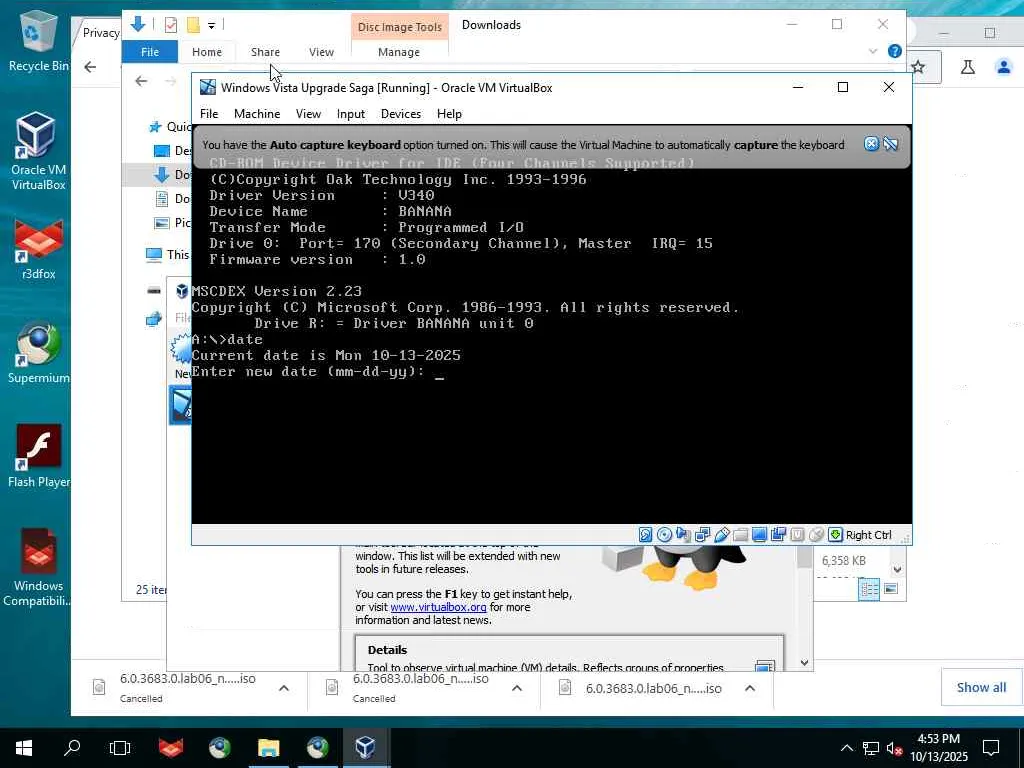Select the r3dfox desktop icon
This screenshot has width=1024, height=768.
tap(38, 249)
